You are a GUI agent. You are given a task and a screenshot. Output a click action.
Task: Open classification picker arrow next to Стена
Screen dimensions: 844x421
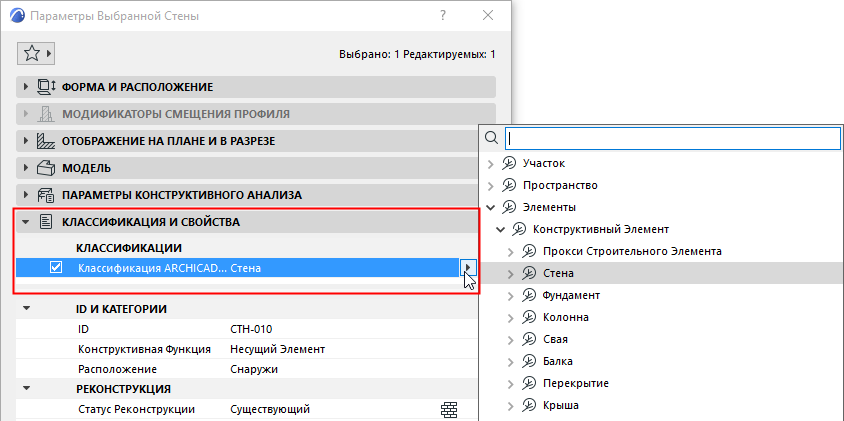[468, 267]
